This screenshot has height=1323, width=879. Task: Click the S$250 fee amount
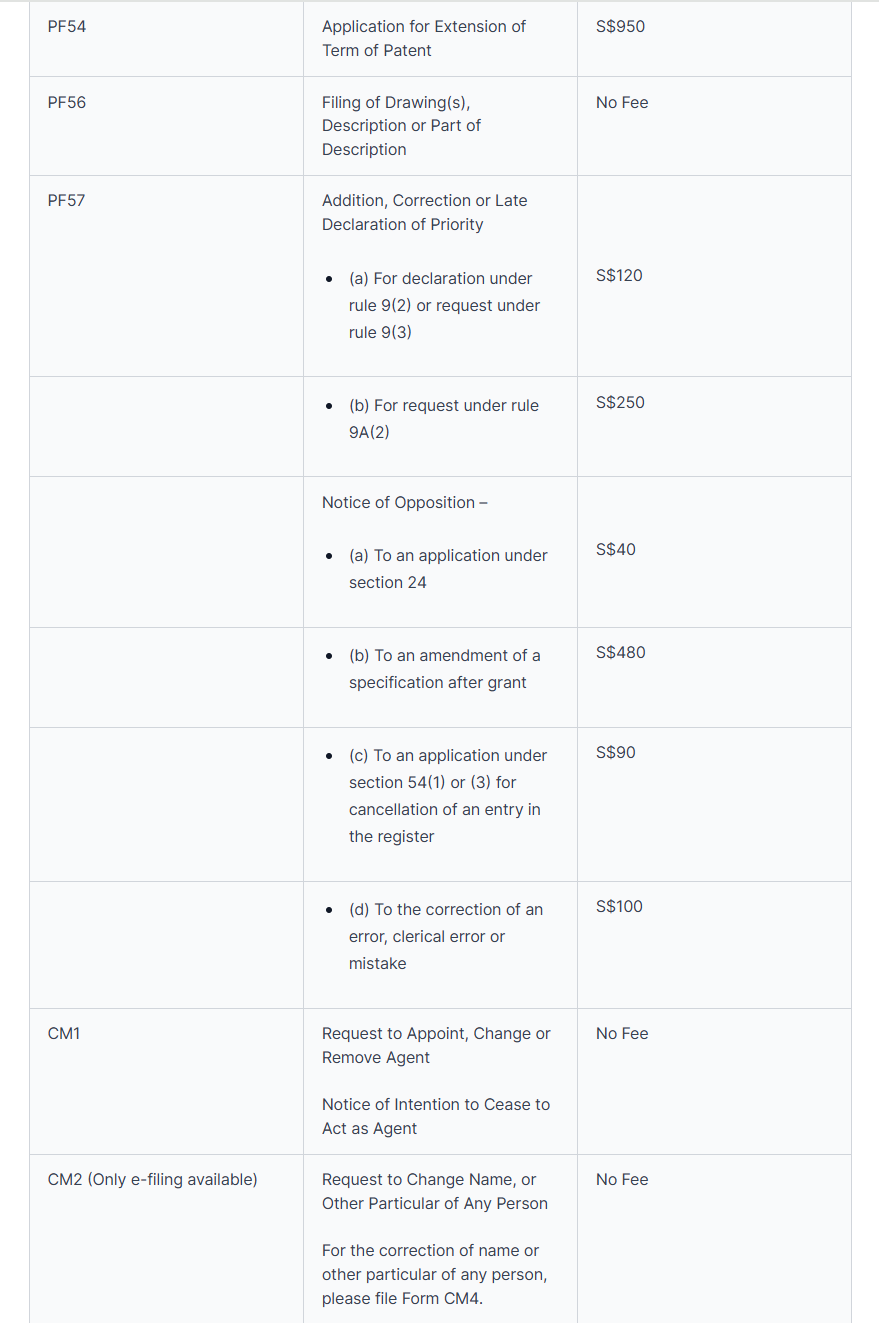620,403
